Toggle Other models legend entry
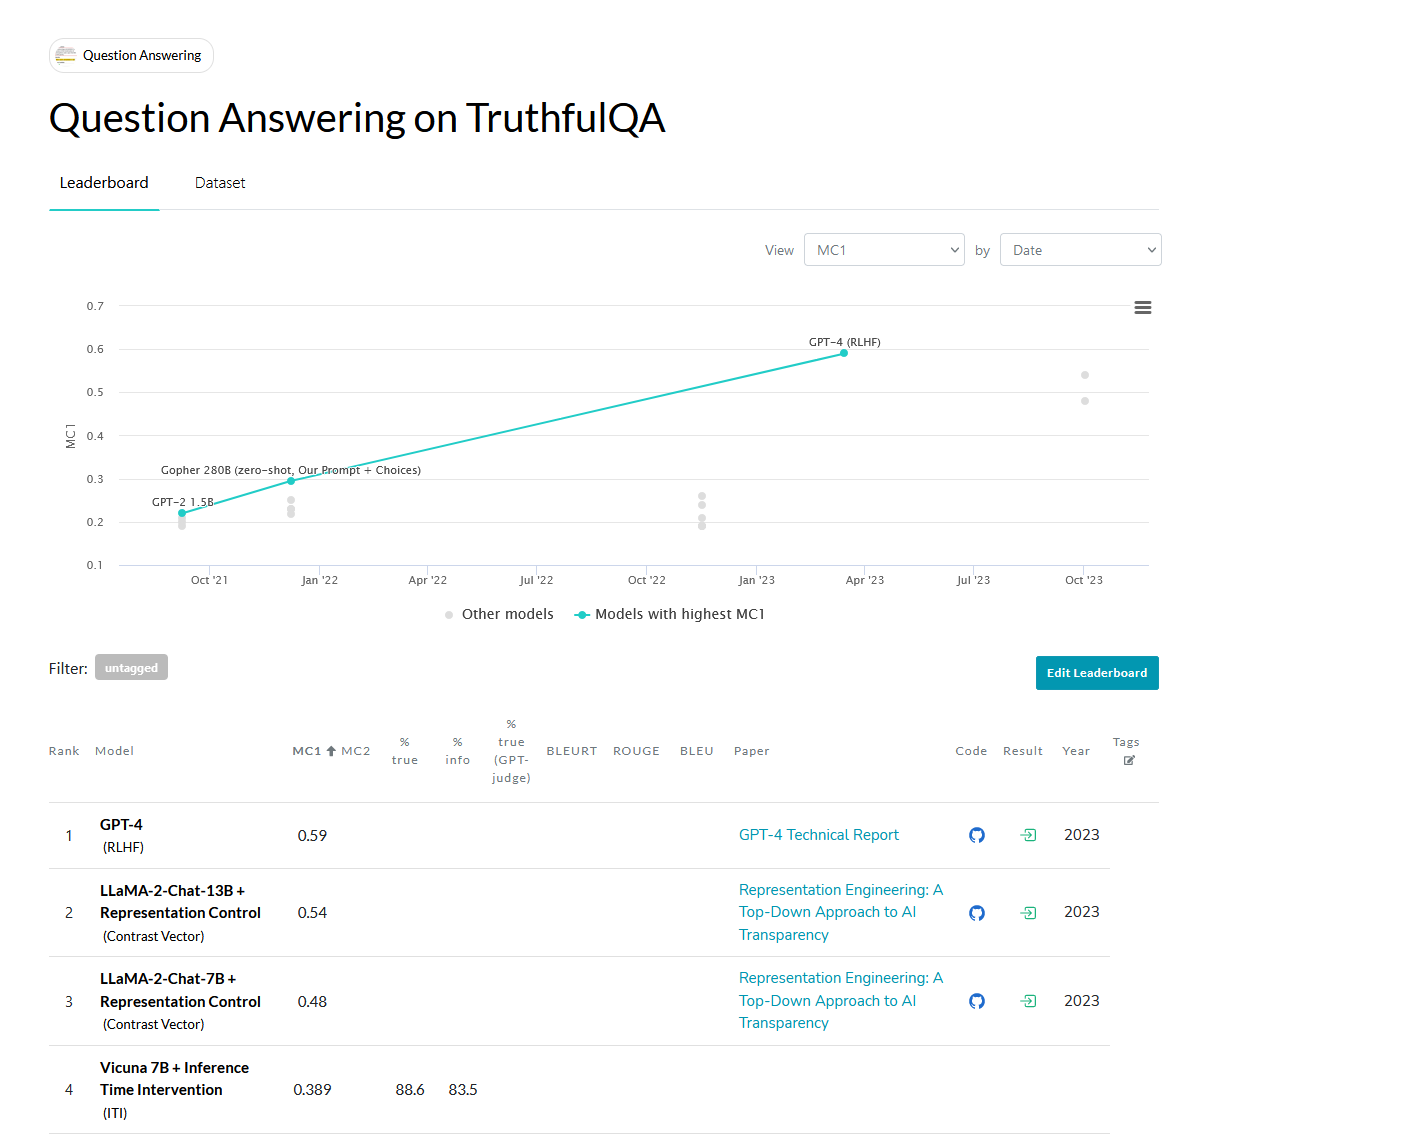Screen dimensions: 1402x1146 click(x=498, y=614)
